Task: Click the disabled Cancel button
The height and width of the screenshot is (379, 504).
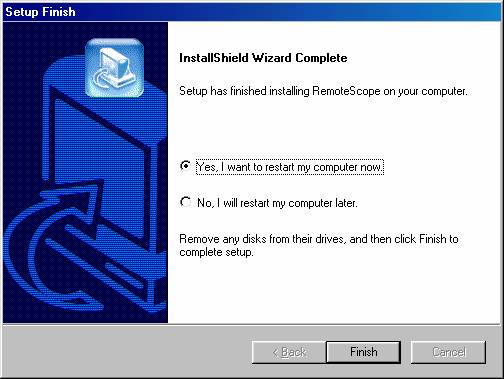Action: pos(448,352)
